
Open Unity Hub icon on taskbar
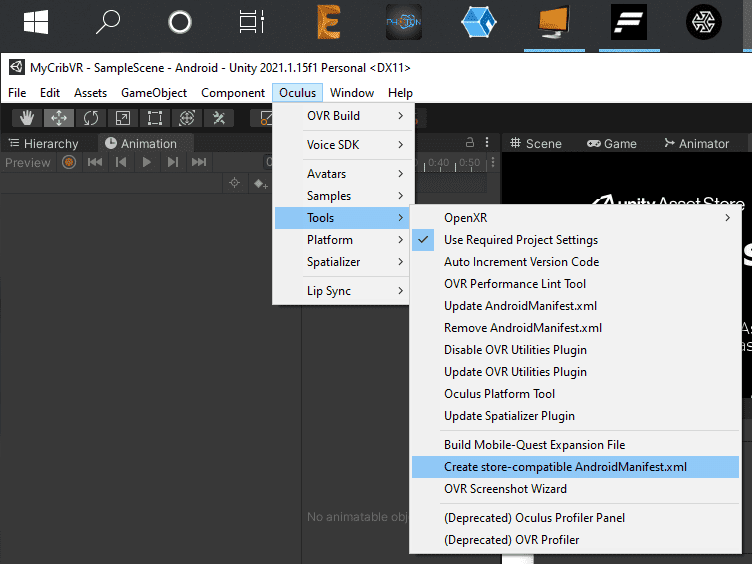[x=704, y=22]
